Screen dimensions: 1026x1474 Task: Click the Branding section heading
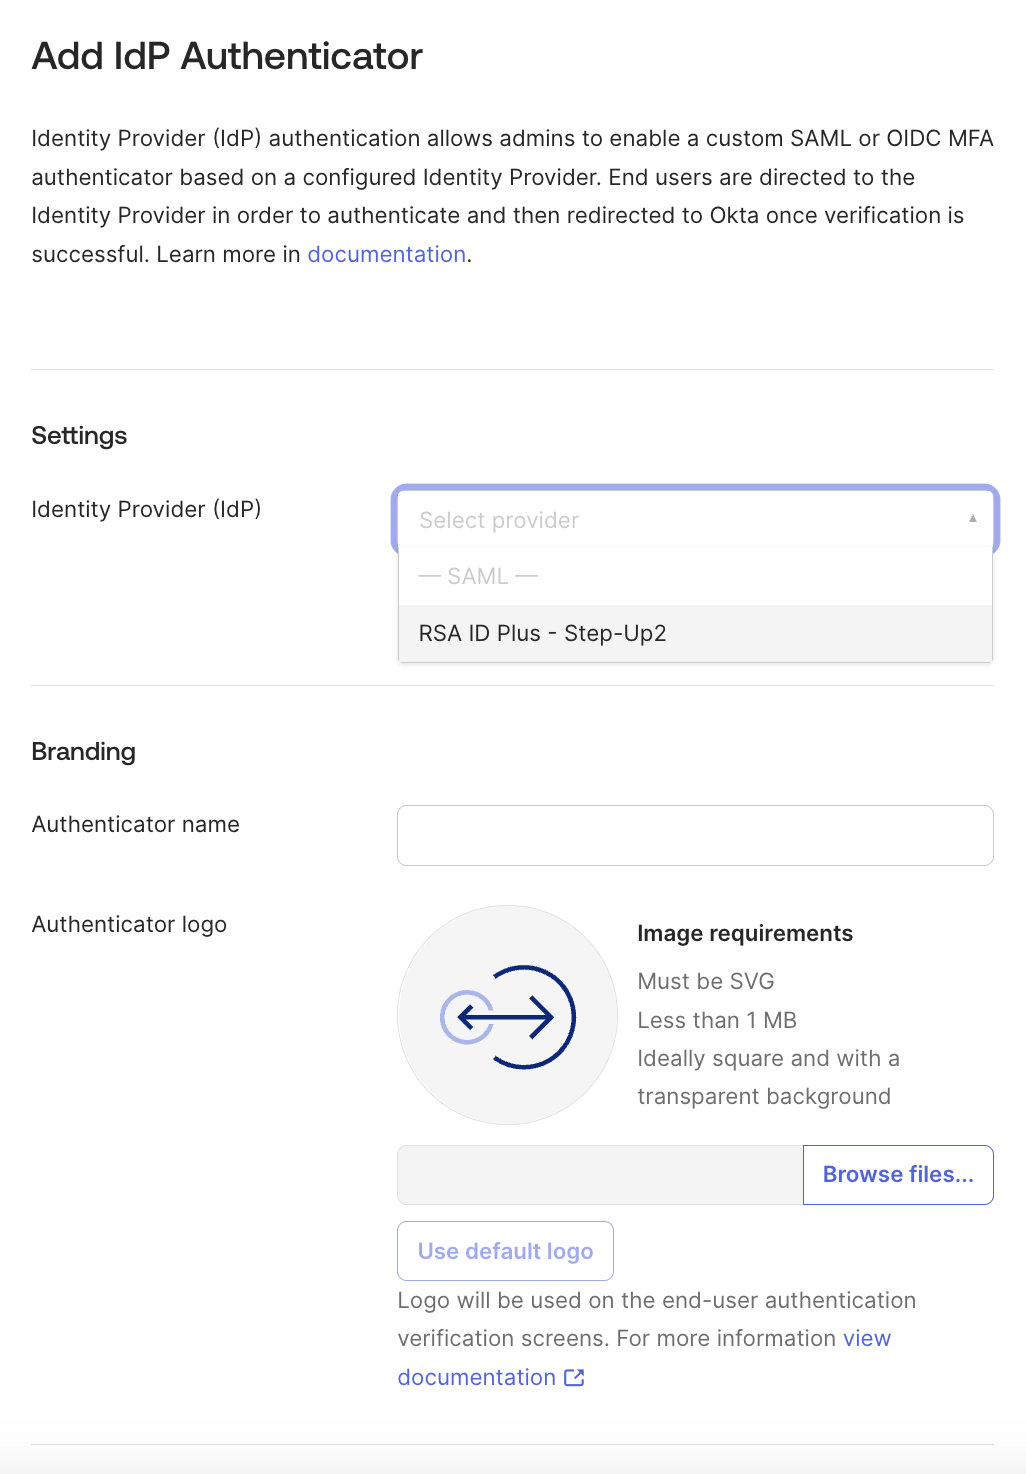83,752
